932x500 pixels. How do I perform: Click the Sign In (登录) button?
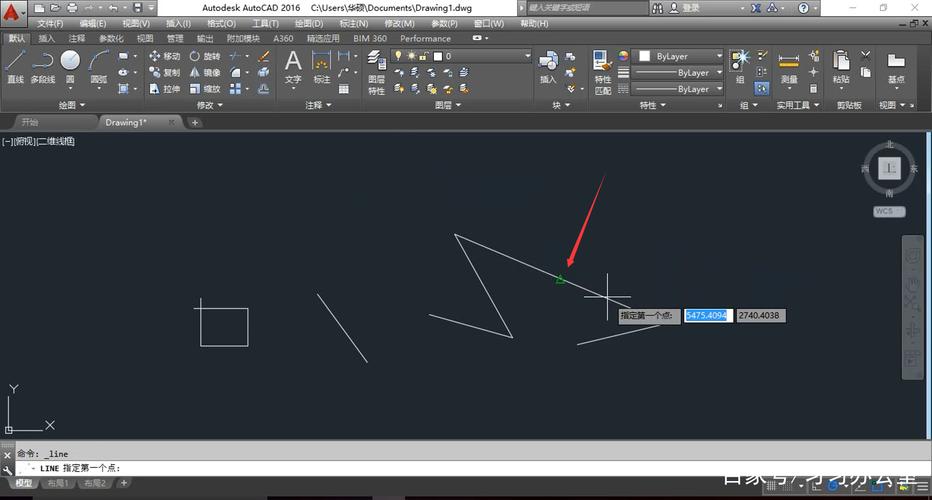click(x=692, y=8)
